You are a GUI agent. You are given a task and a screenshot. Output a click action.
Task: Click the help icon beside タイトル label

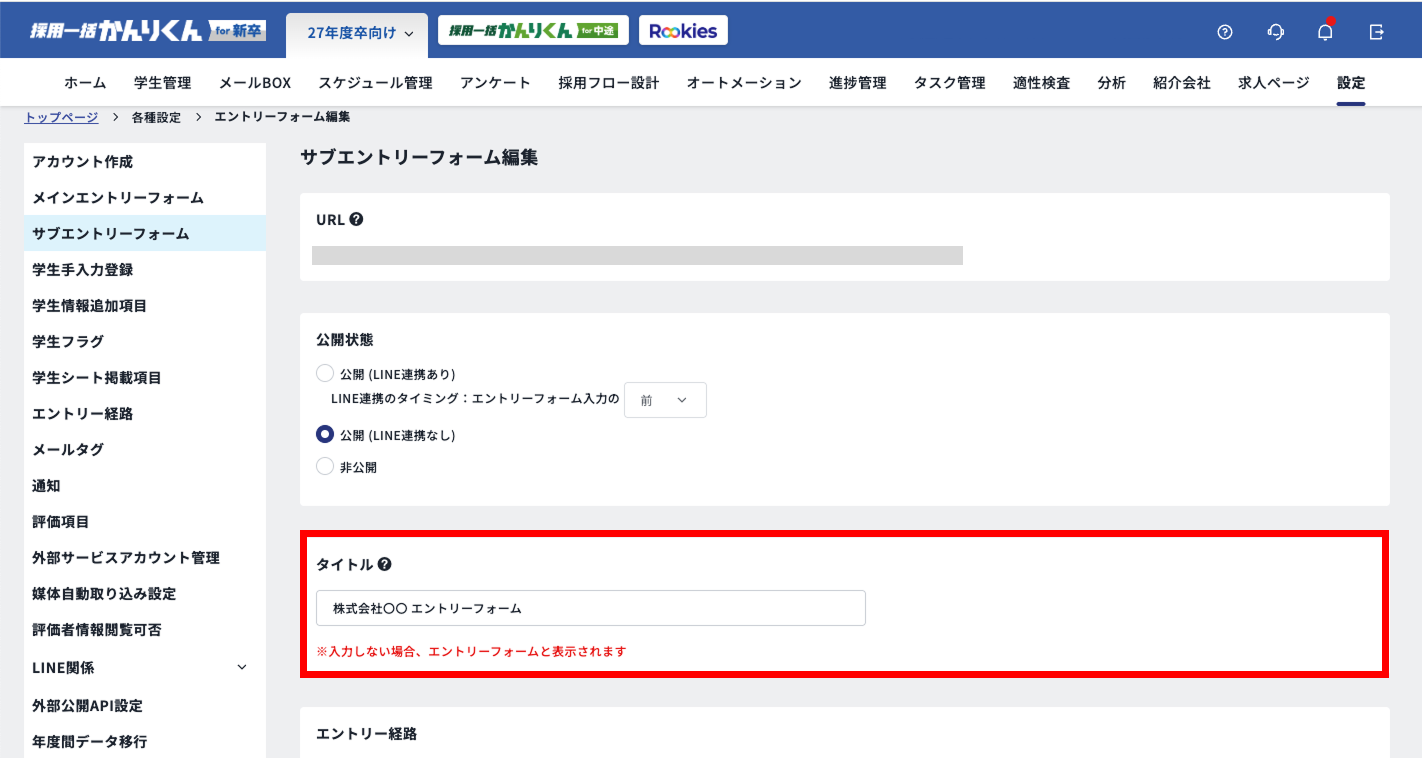coord(385,563)
